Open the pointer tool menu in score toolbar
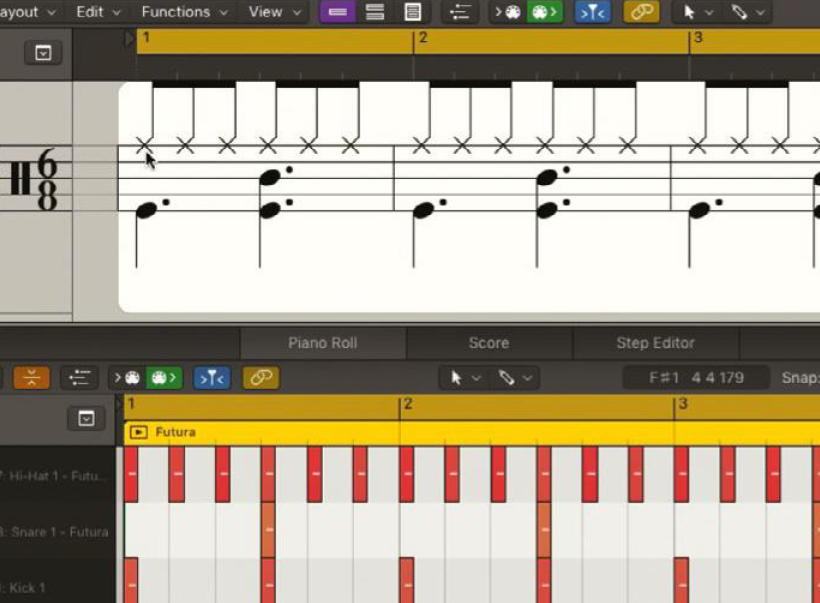 click(x=697, y=12)
